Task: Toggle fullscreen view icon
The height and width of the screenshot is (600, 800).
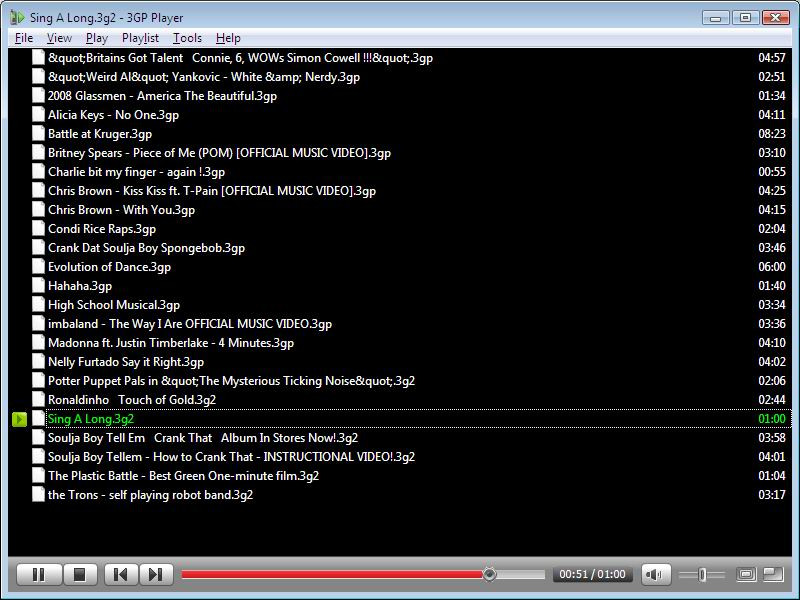Action: [x=746, y=574]
